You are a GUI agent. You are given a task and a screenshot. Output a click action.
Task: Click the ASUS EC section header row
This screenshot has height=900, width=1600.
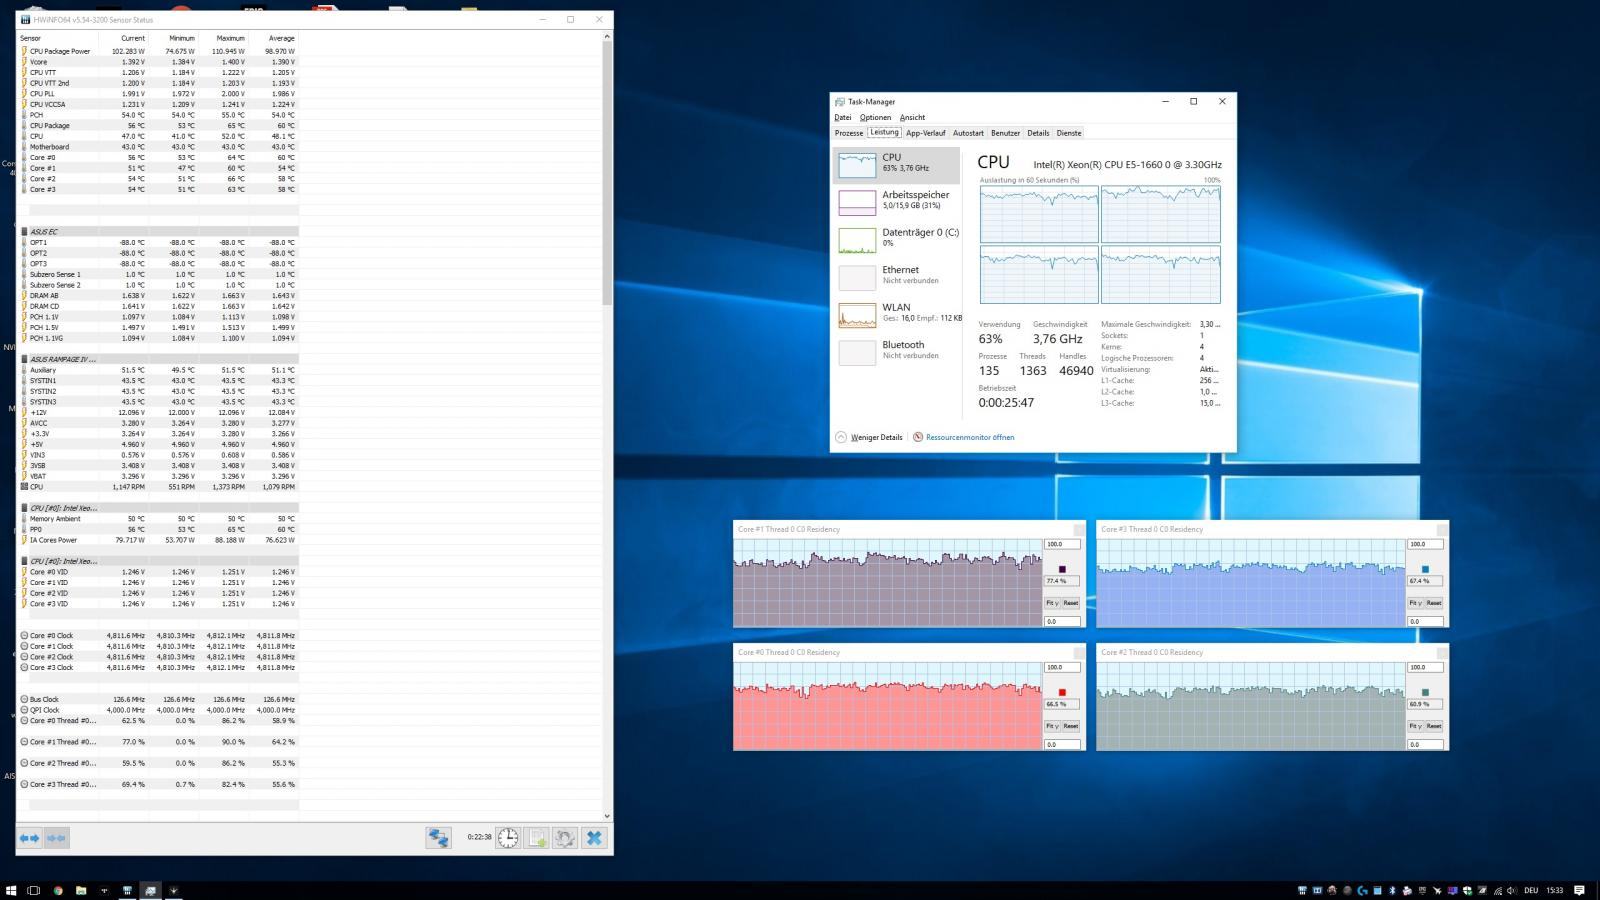(x=158, y=232)
